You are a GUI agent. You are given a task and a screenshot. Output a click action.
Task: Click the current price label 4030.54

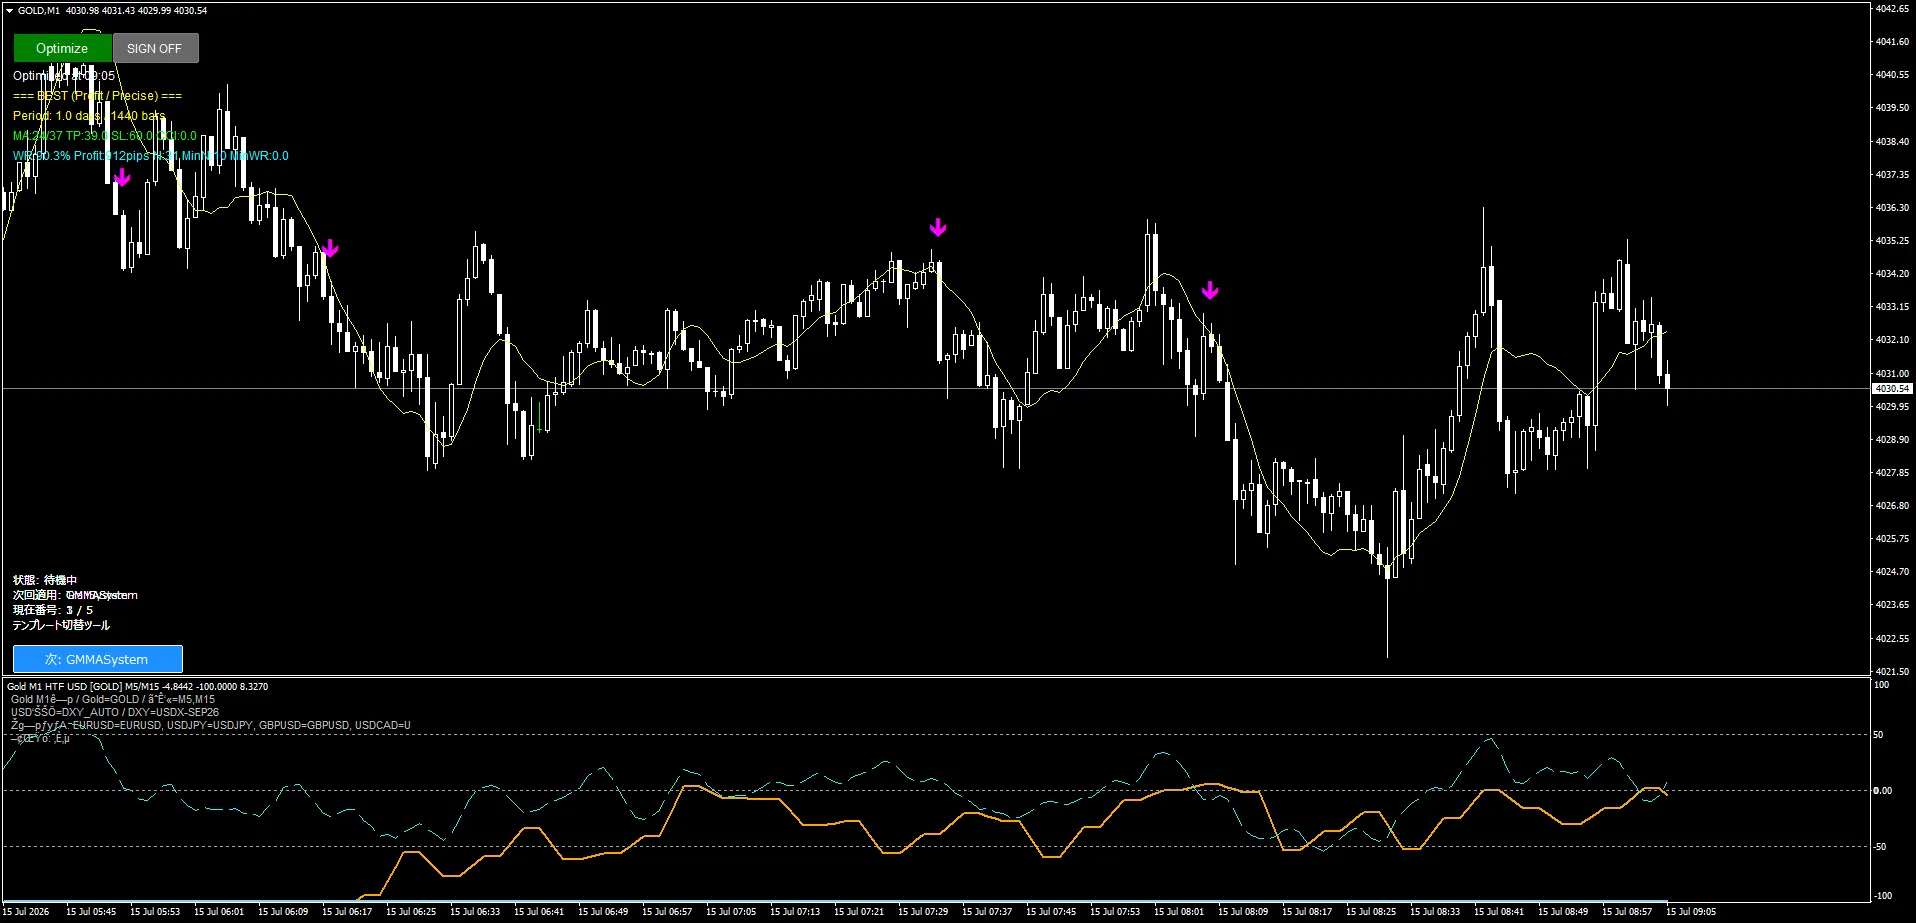1892,388
